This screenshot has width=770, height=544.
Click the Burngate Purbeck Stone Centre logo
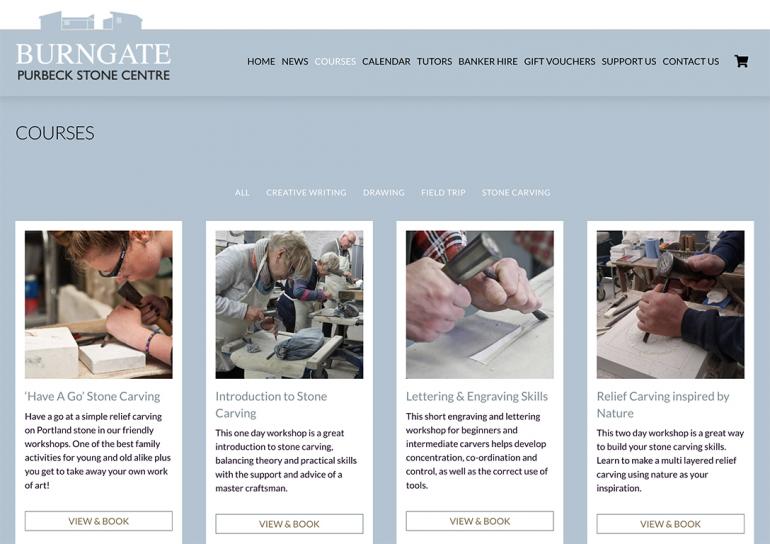tap(93, 47)
